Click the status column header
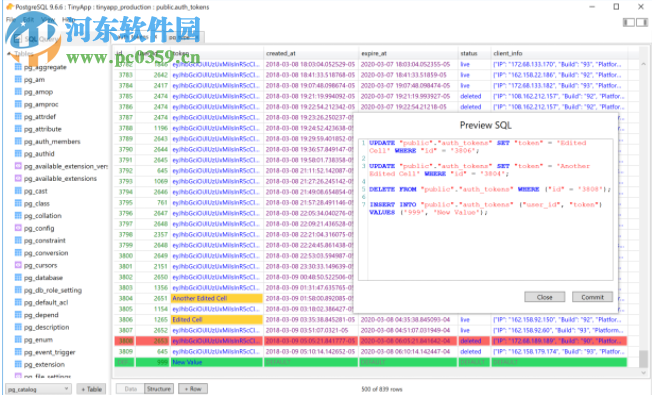 pos(474,53)
